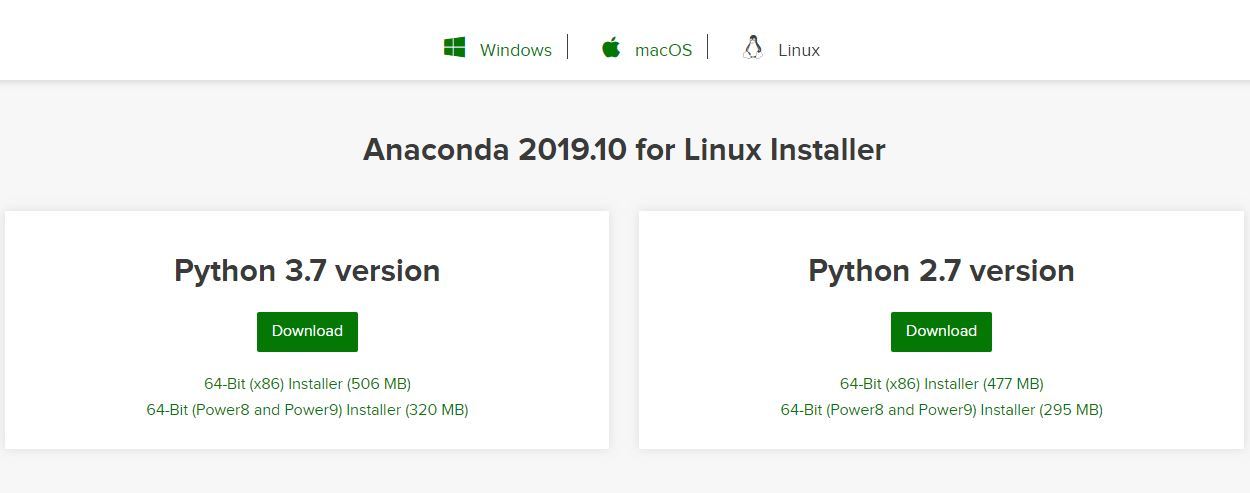
Task: Click the Python 3.7 version heading
Action: pos(307,271)
